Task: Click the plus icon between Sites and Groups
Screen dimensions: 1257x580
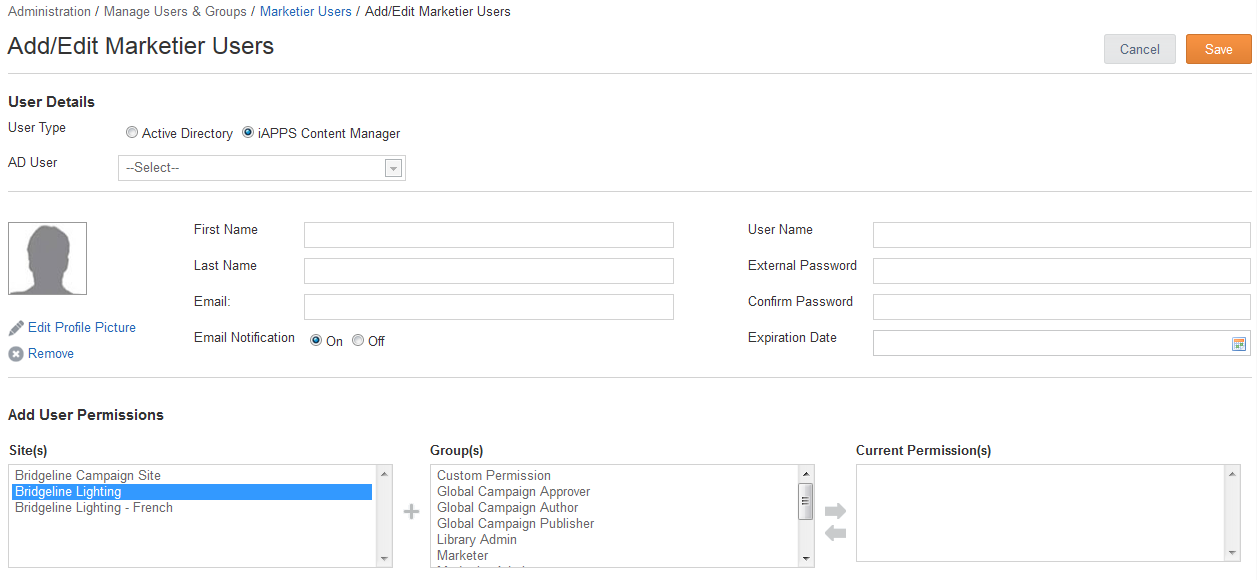Action: [x=411, y=512]
